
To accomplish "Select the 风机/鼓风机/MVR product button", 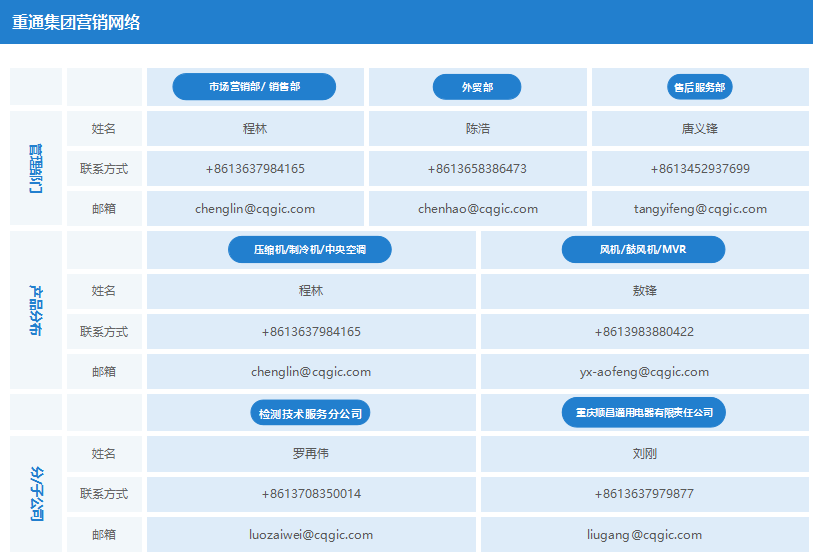I will [643, 249].
